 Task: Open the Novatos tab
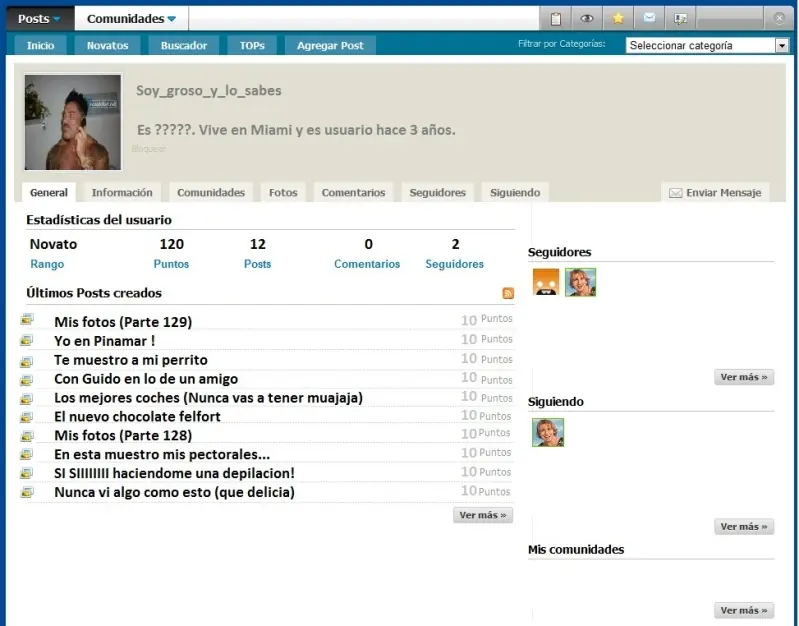108,45
